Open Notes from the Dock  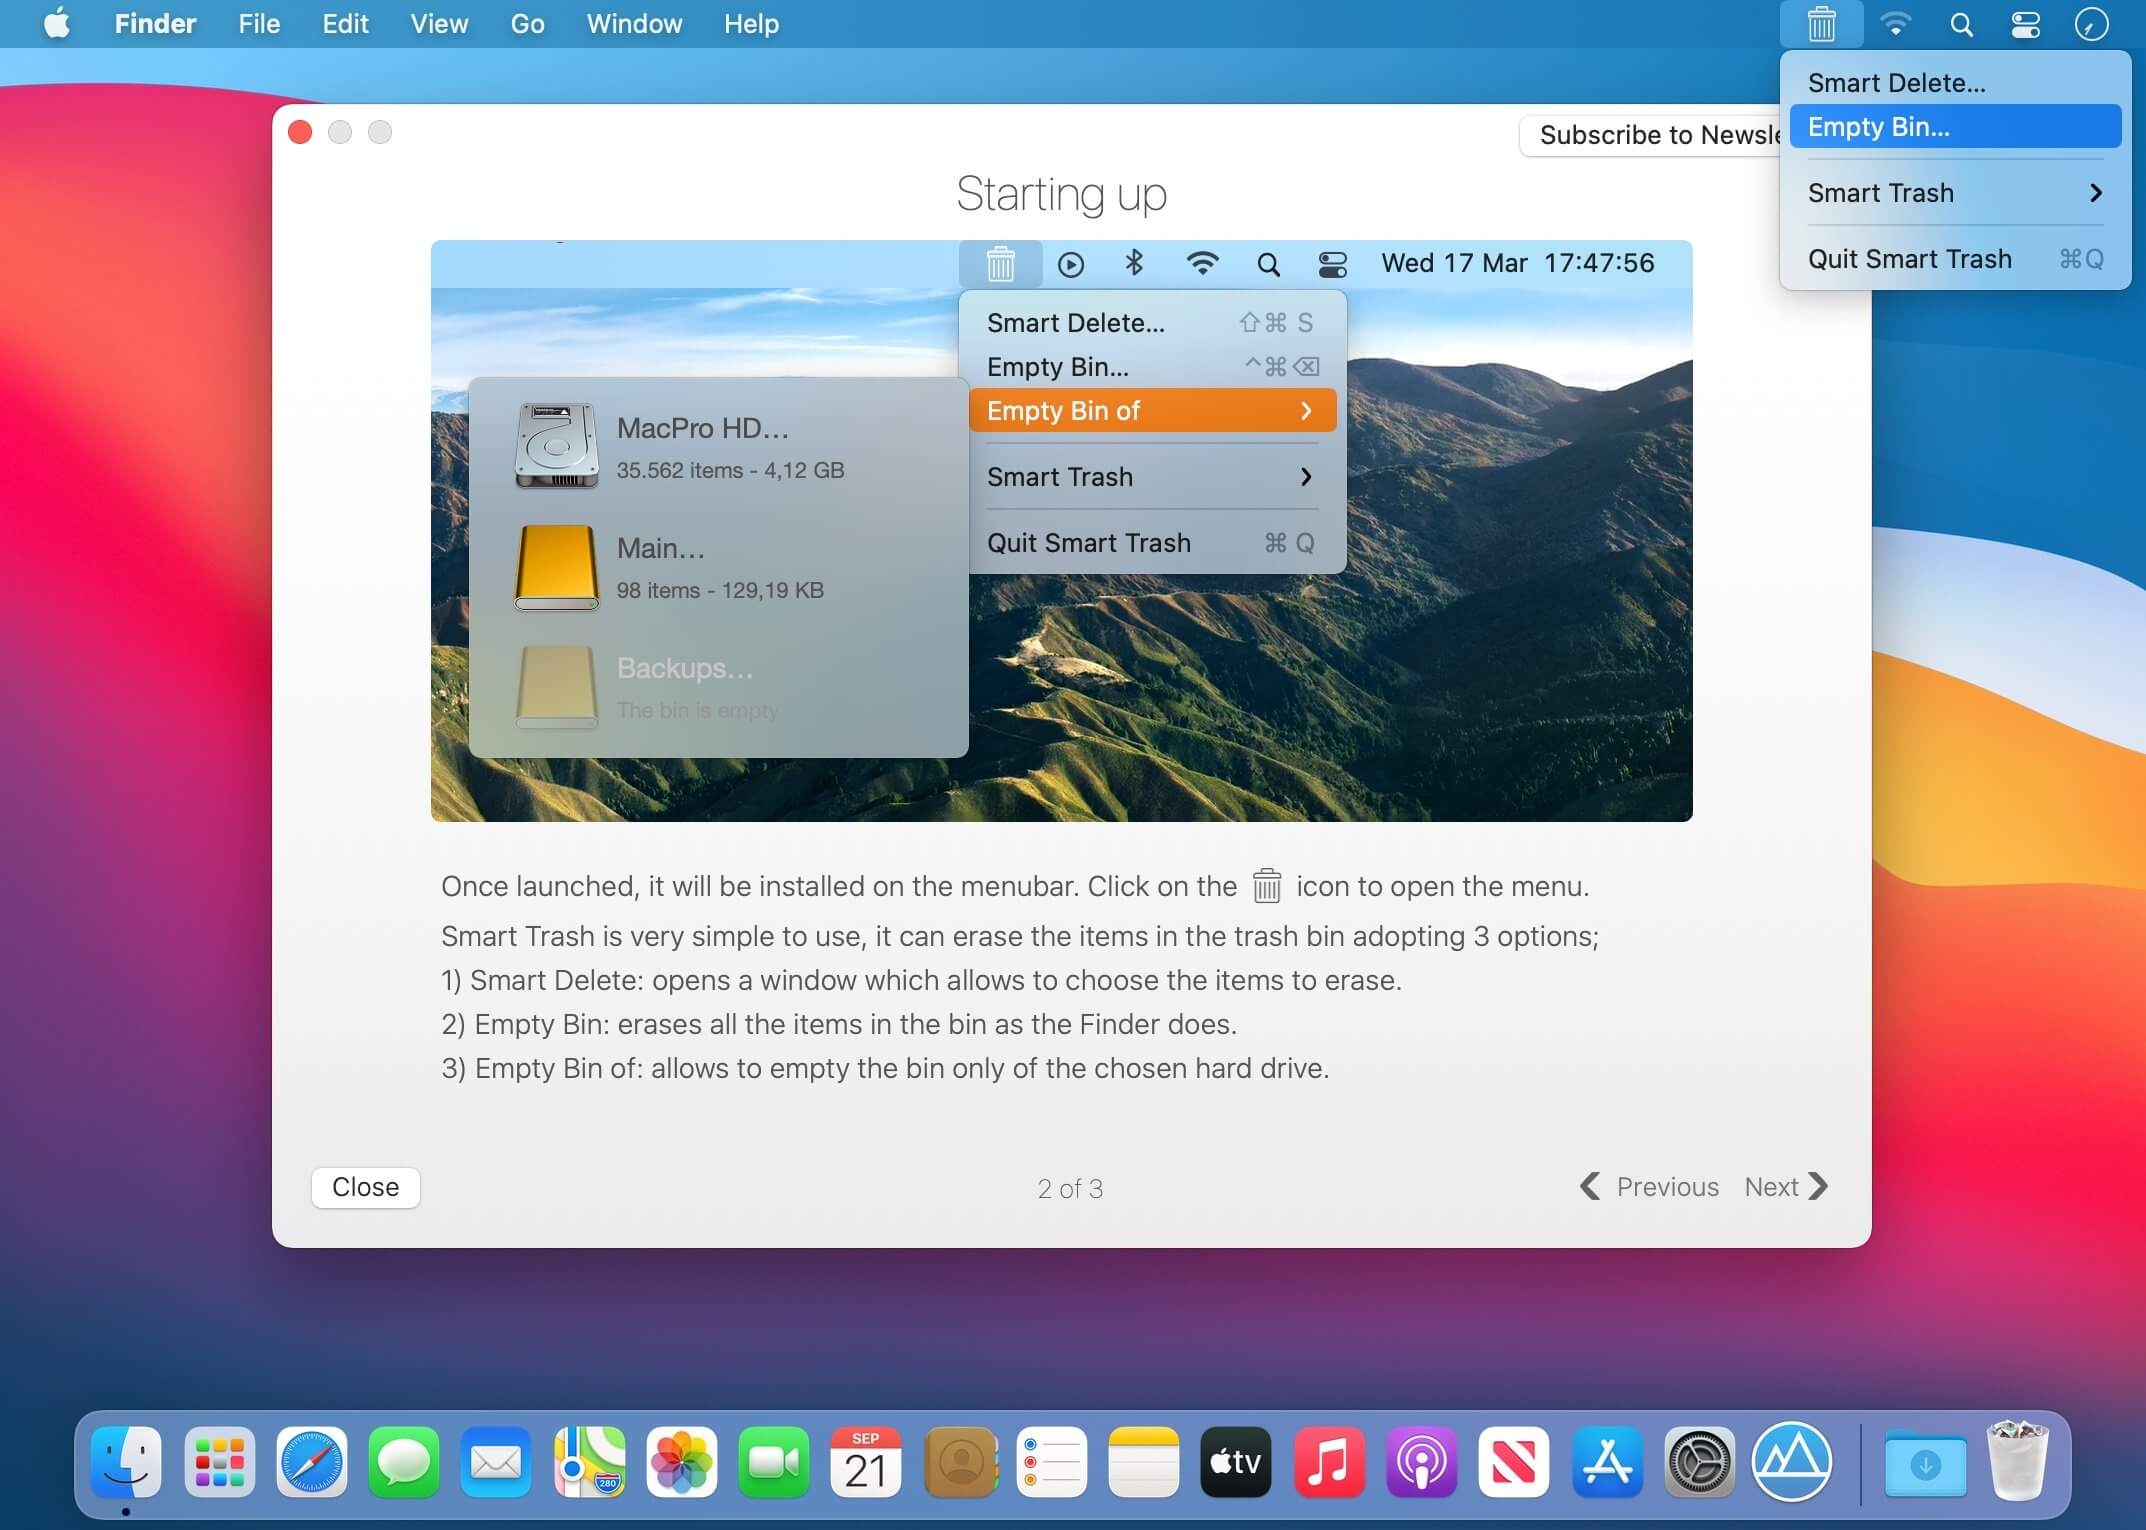(1143, 1462)
